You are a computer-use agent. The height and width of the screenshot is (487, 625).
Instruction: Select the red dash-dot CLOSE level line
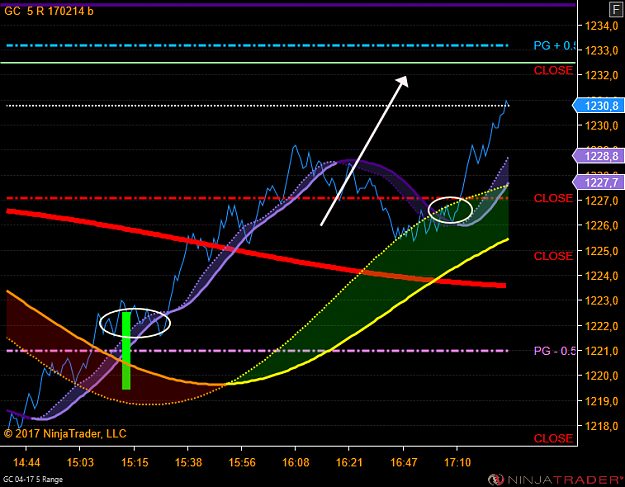[257, 198]
